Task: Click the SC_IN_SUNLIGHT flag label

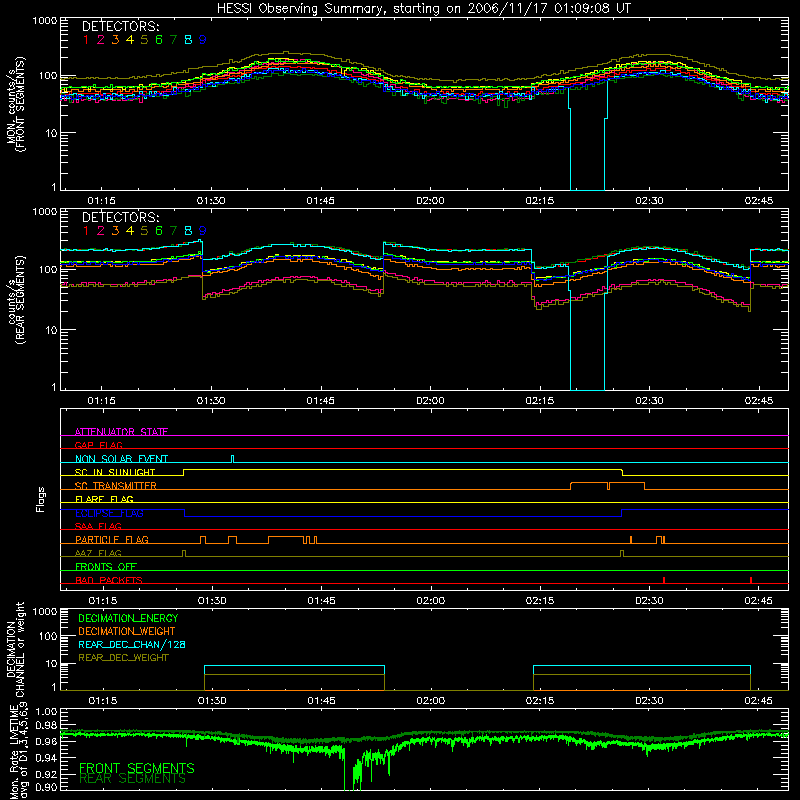Action: 115,472
